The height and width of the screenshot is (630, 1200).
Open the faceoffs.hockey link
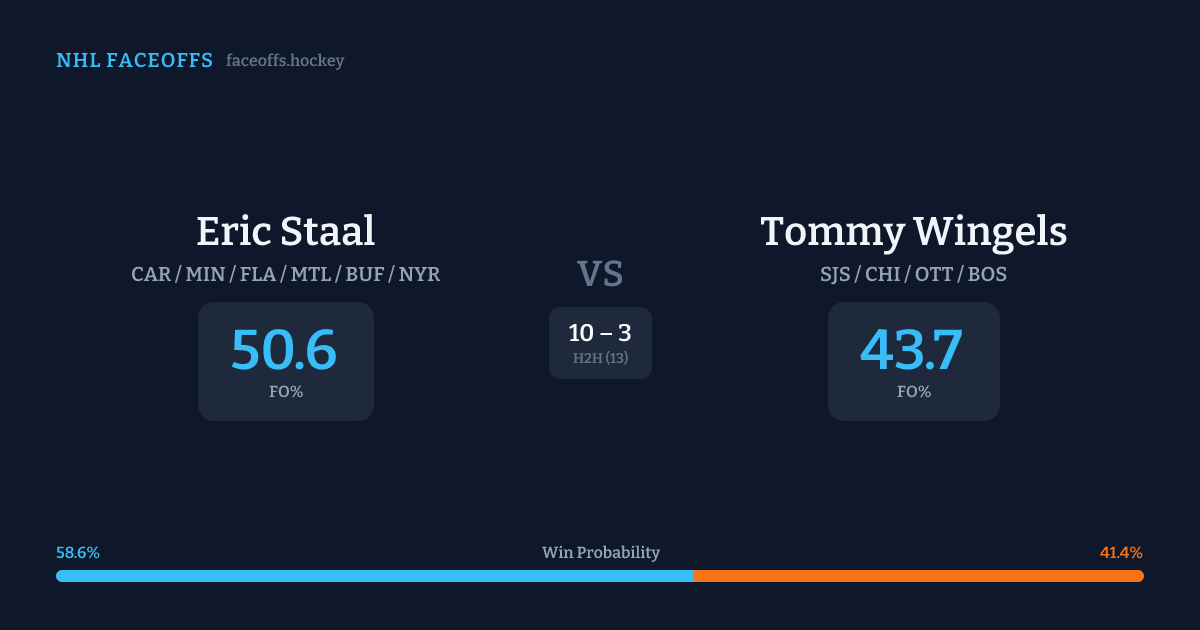click(285, 61)
